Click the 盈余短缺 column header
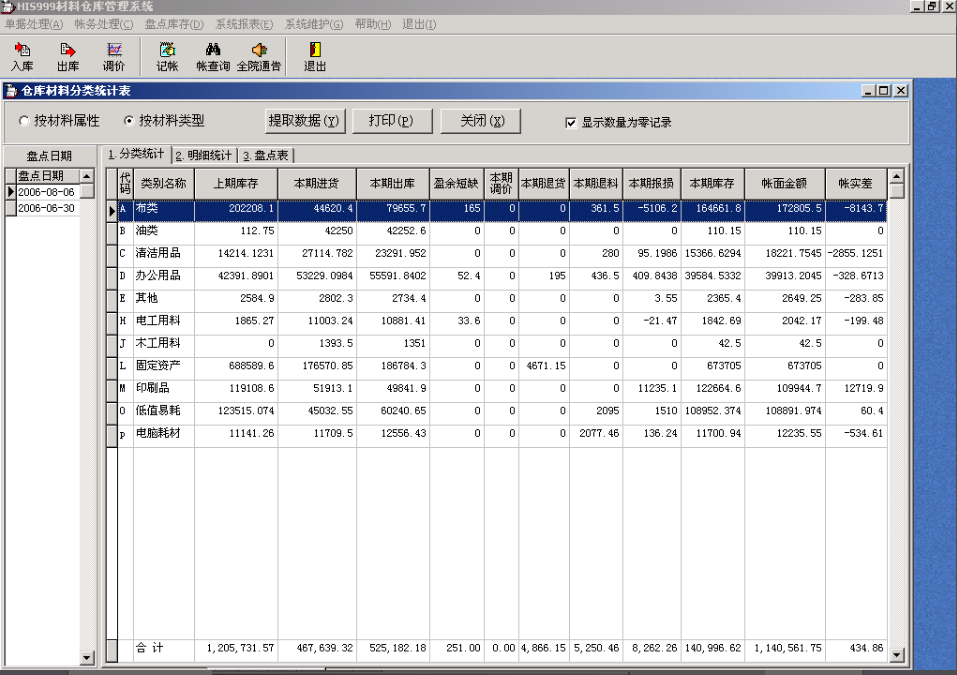The width and height of the screenshot is (957, 675). pos(457,184)
